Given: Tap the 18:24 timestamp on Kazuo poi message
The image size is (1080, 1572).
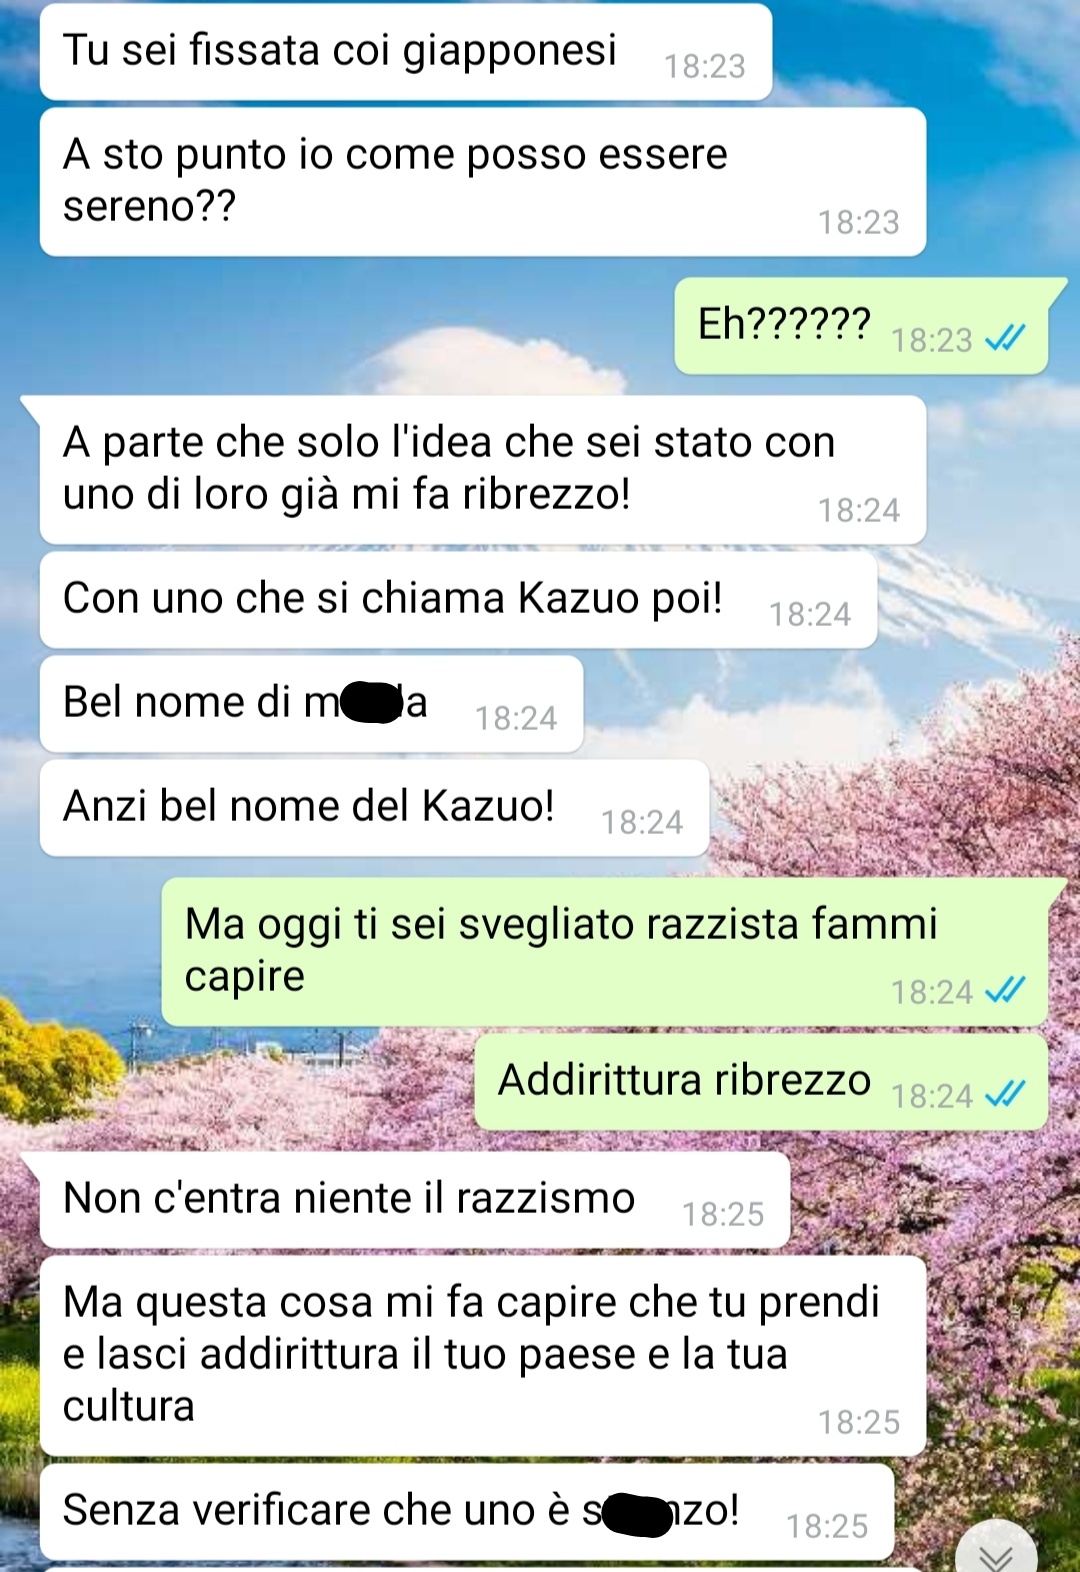Looking at the screenshot, I should 810,614.
